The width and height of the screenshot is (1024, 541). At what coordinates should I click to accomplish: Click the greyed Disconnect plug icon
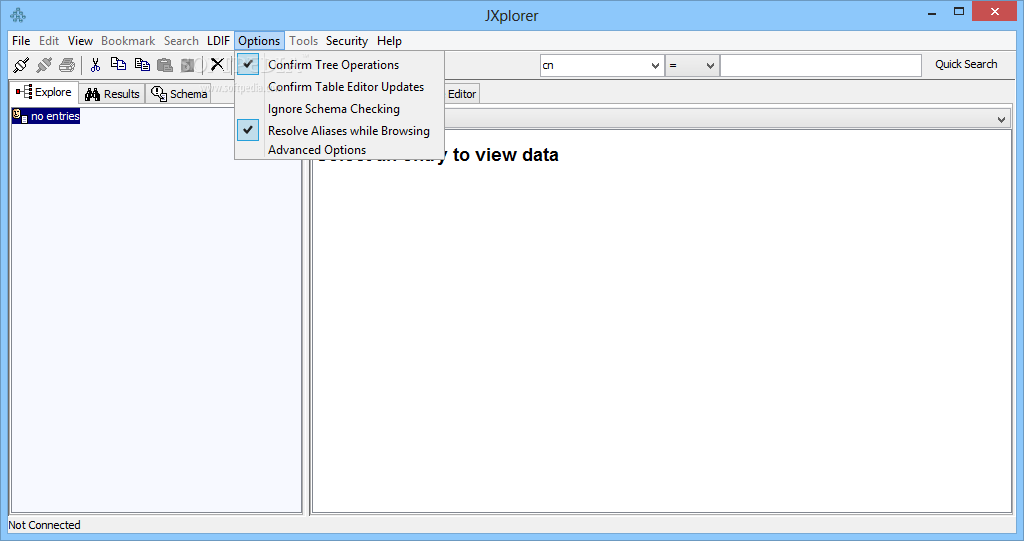44,65
